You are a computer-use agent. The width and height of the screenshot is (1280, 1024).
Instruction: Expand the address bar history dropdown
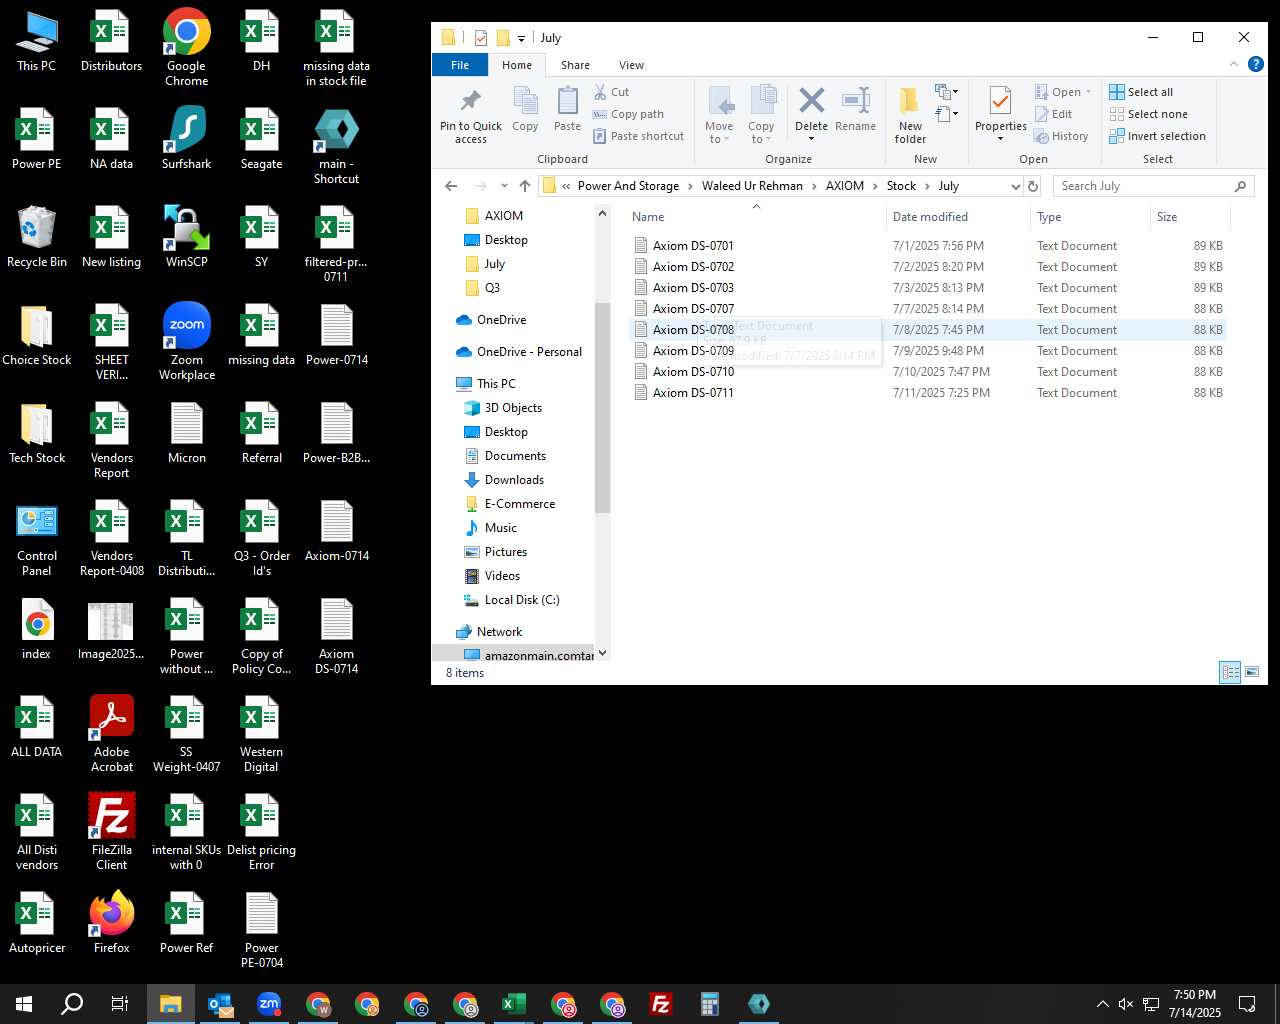1015,186
